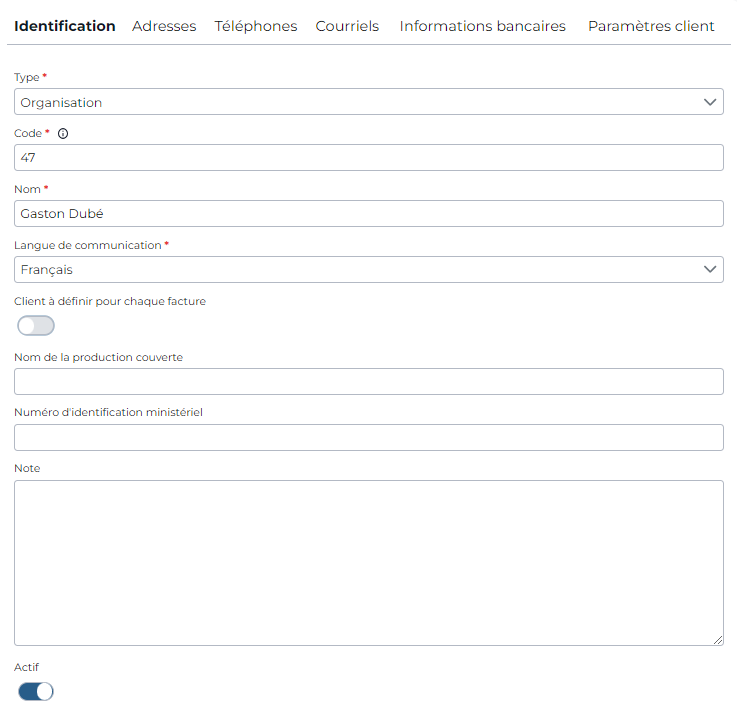Click the Nom field label
This screenshot has height=714, width=737.
[27, 189]
